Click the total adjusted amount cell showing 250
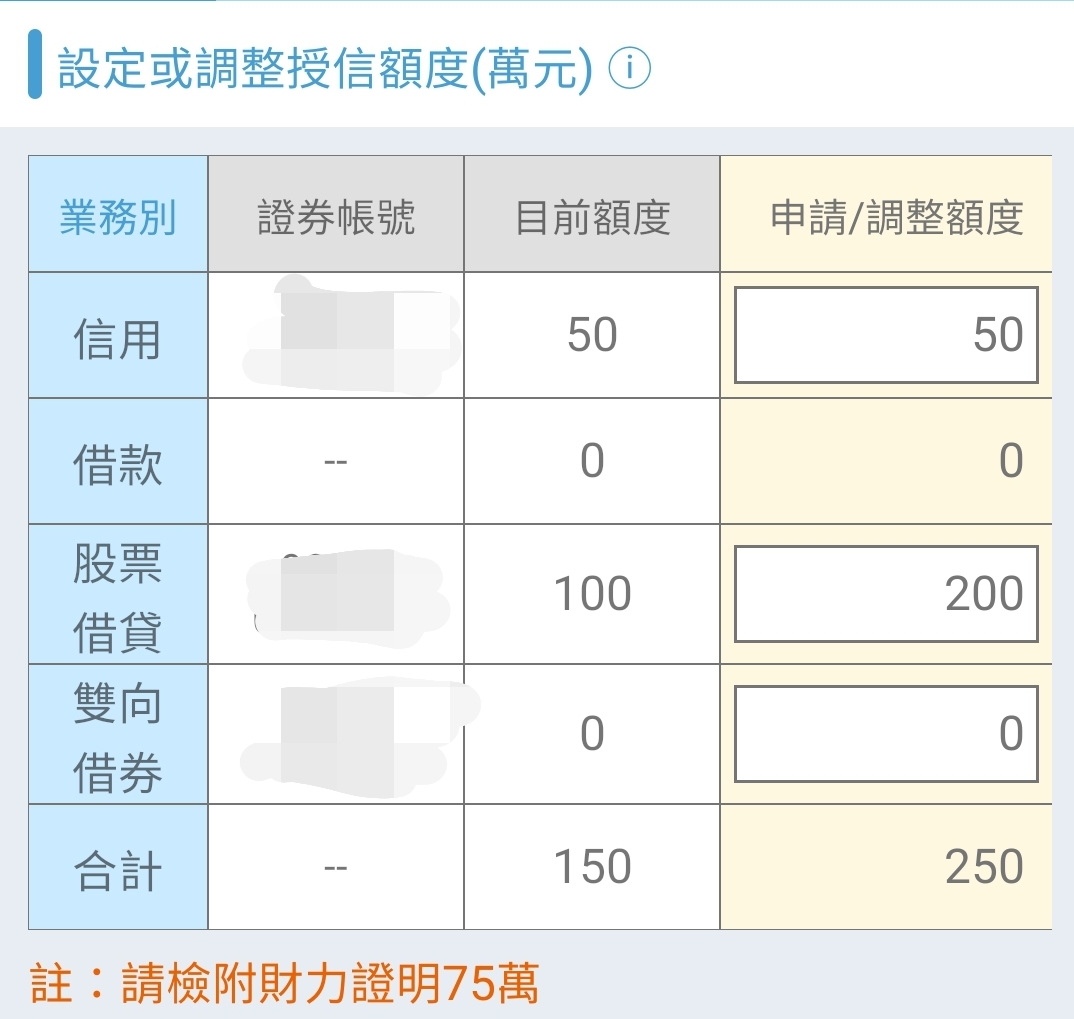 tap(884, 864)
